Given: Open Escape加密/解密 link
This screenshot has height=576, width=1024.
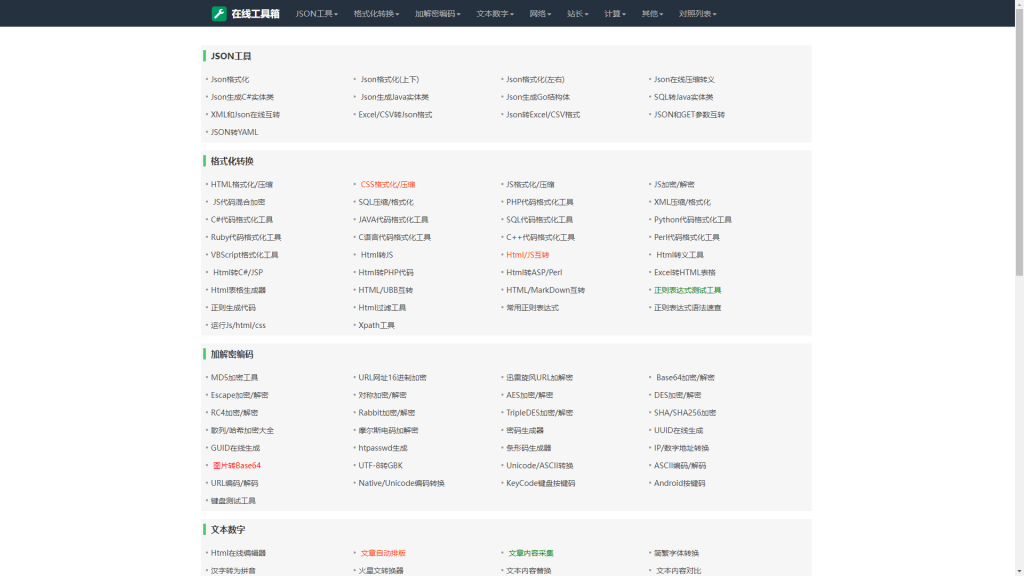Looking at the screenshot, I should 240,396.
